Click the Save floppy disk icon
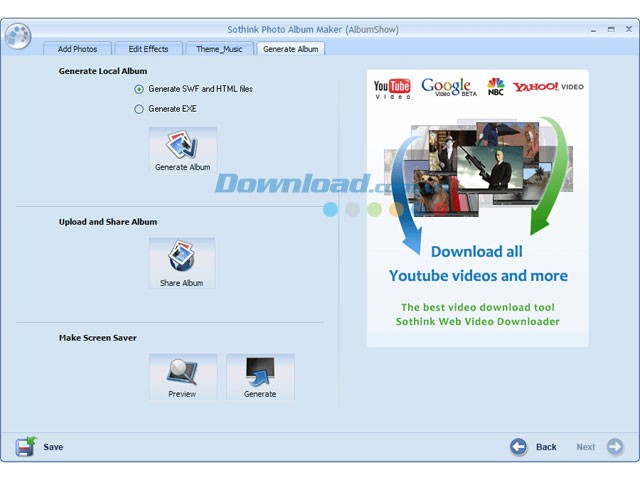Image resolution: width=640 pixels, height=480 pixels. [x=26, y=446]
